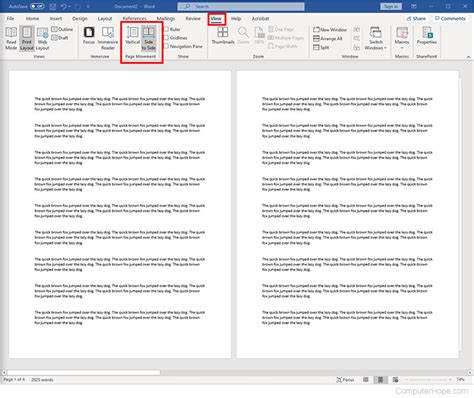Choose One Page zoom option
The image size is (474, 398).
point(281,29)
